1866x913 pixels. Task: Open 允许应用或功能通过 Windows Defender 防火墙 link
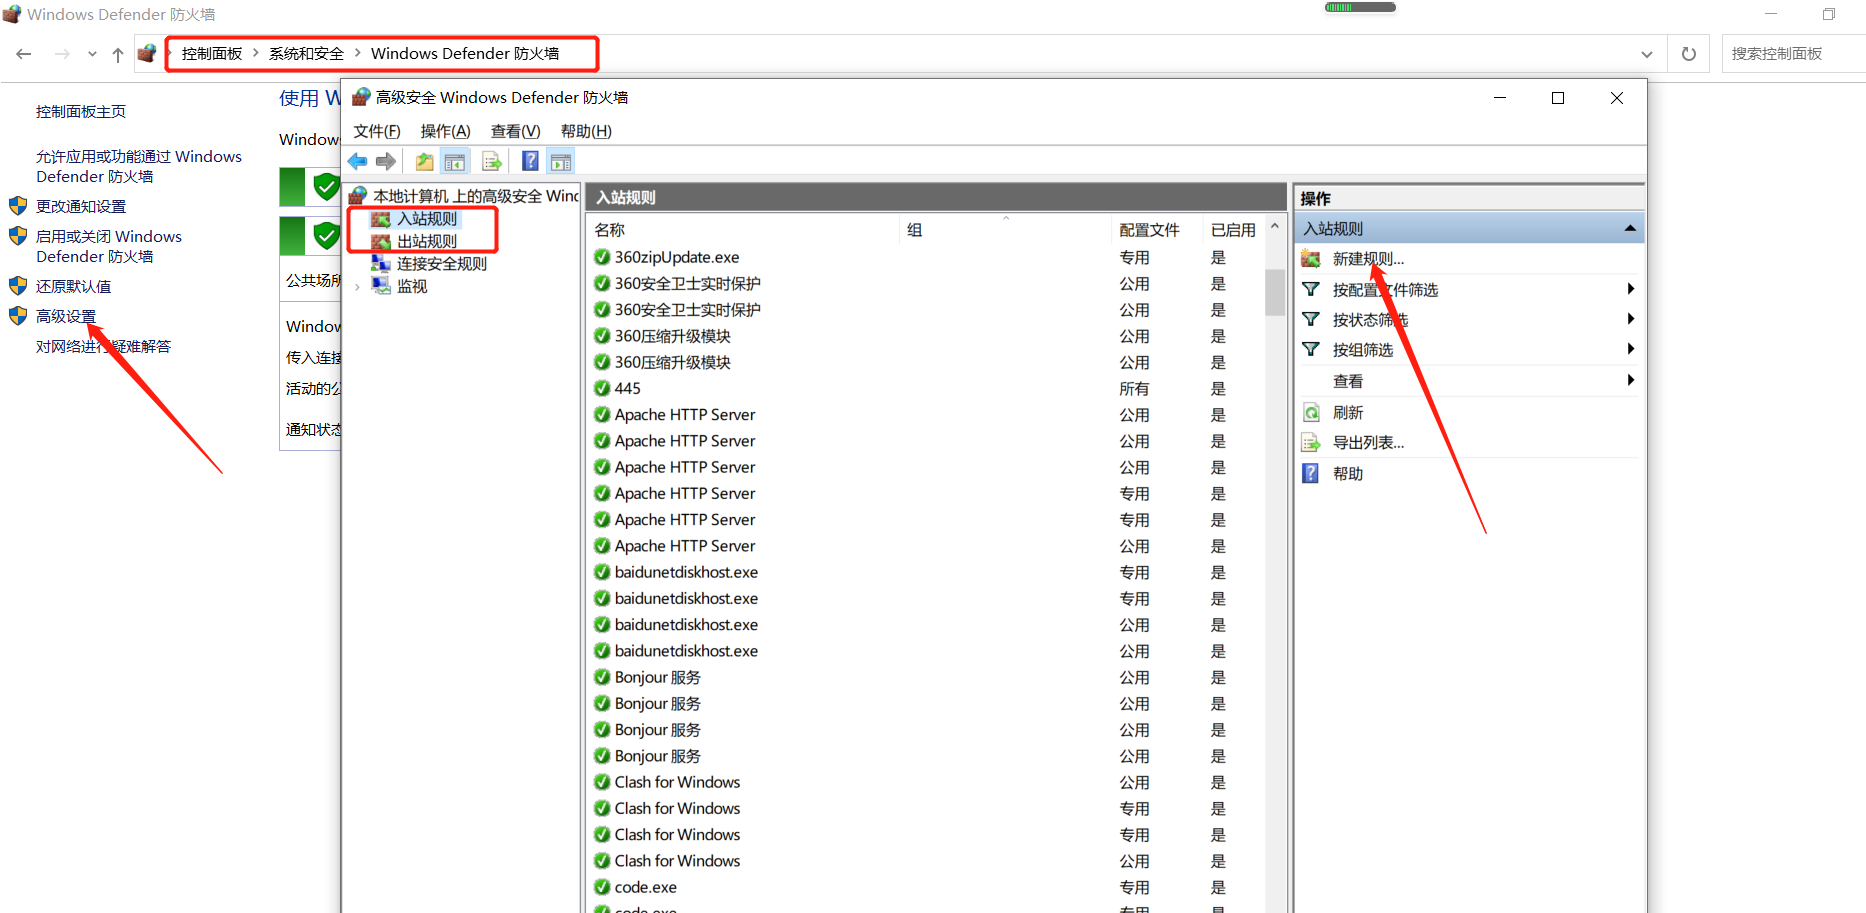coord(139,167)
